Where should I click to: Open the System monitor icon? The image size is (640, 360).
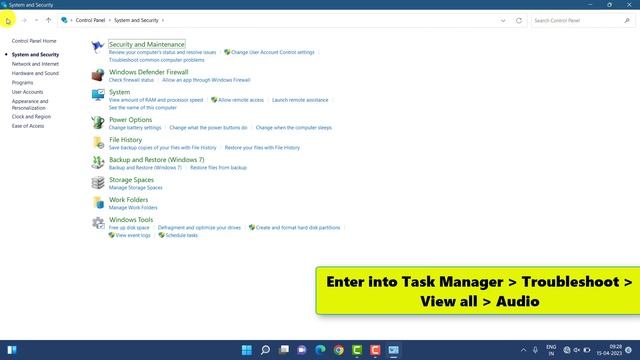98,95
